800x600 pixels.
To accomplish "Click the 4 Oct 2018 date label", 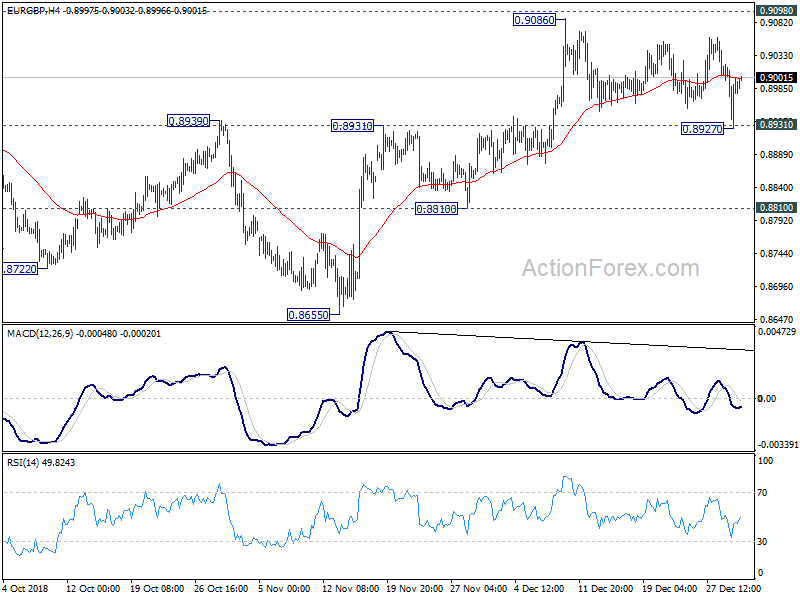I will (26, 588).
